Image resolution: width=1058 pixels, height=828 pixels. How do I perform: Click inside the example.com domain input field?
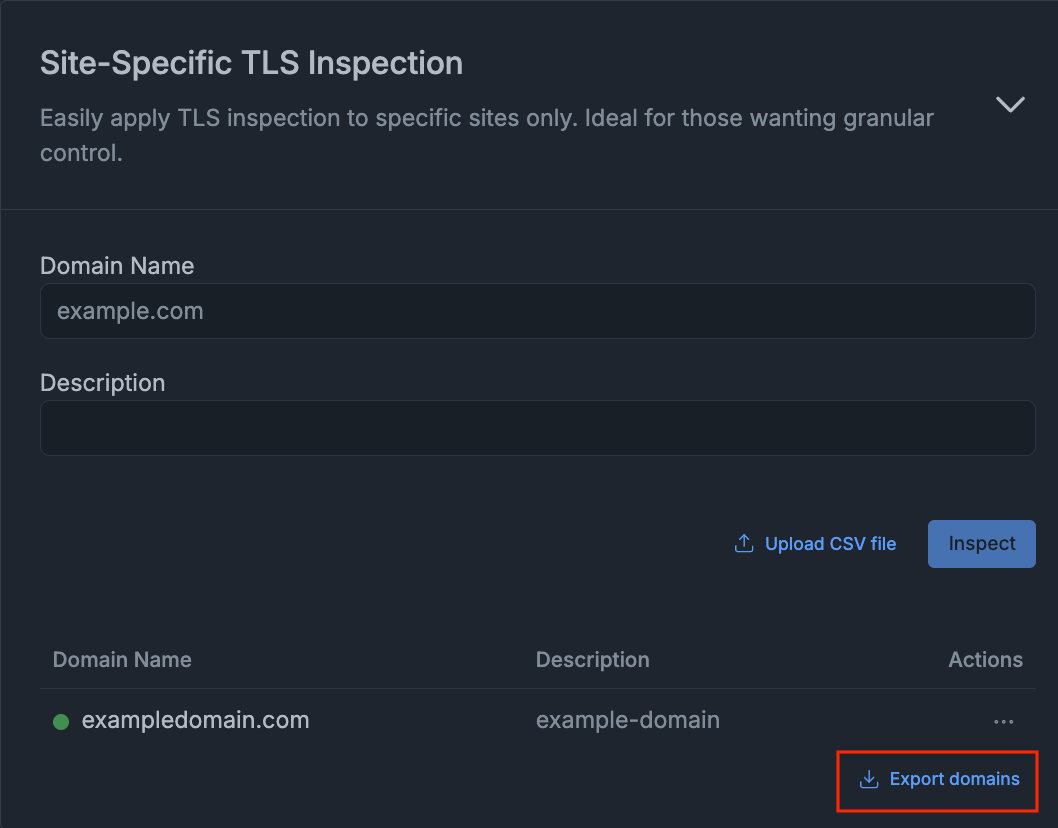pyautogui.click(x=537, y=311)
